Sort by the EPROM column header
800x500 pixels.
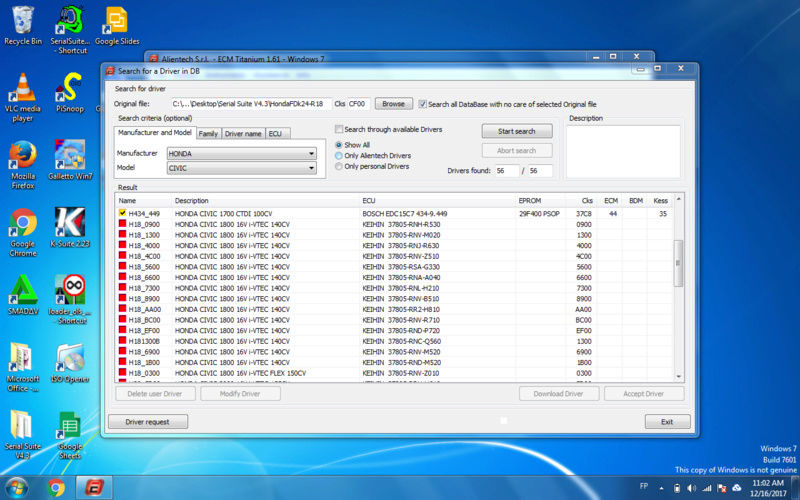(x=540, y=201)
